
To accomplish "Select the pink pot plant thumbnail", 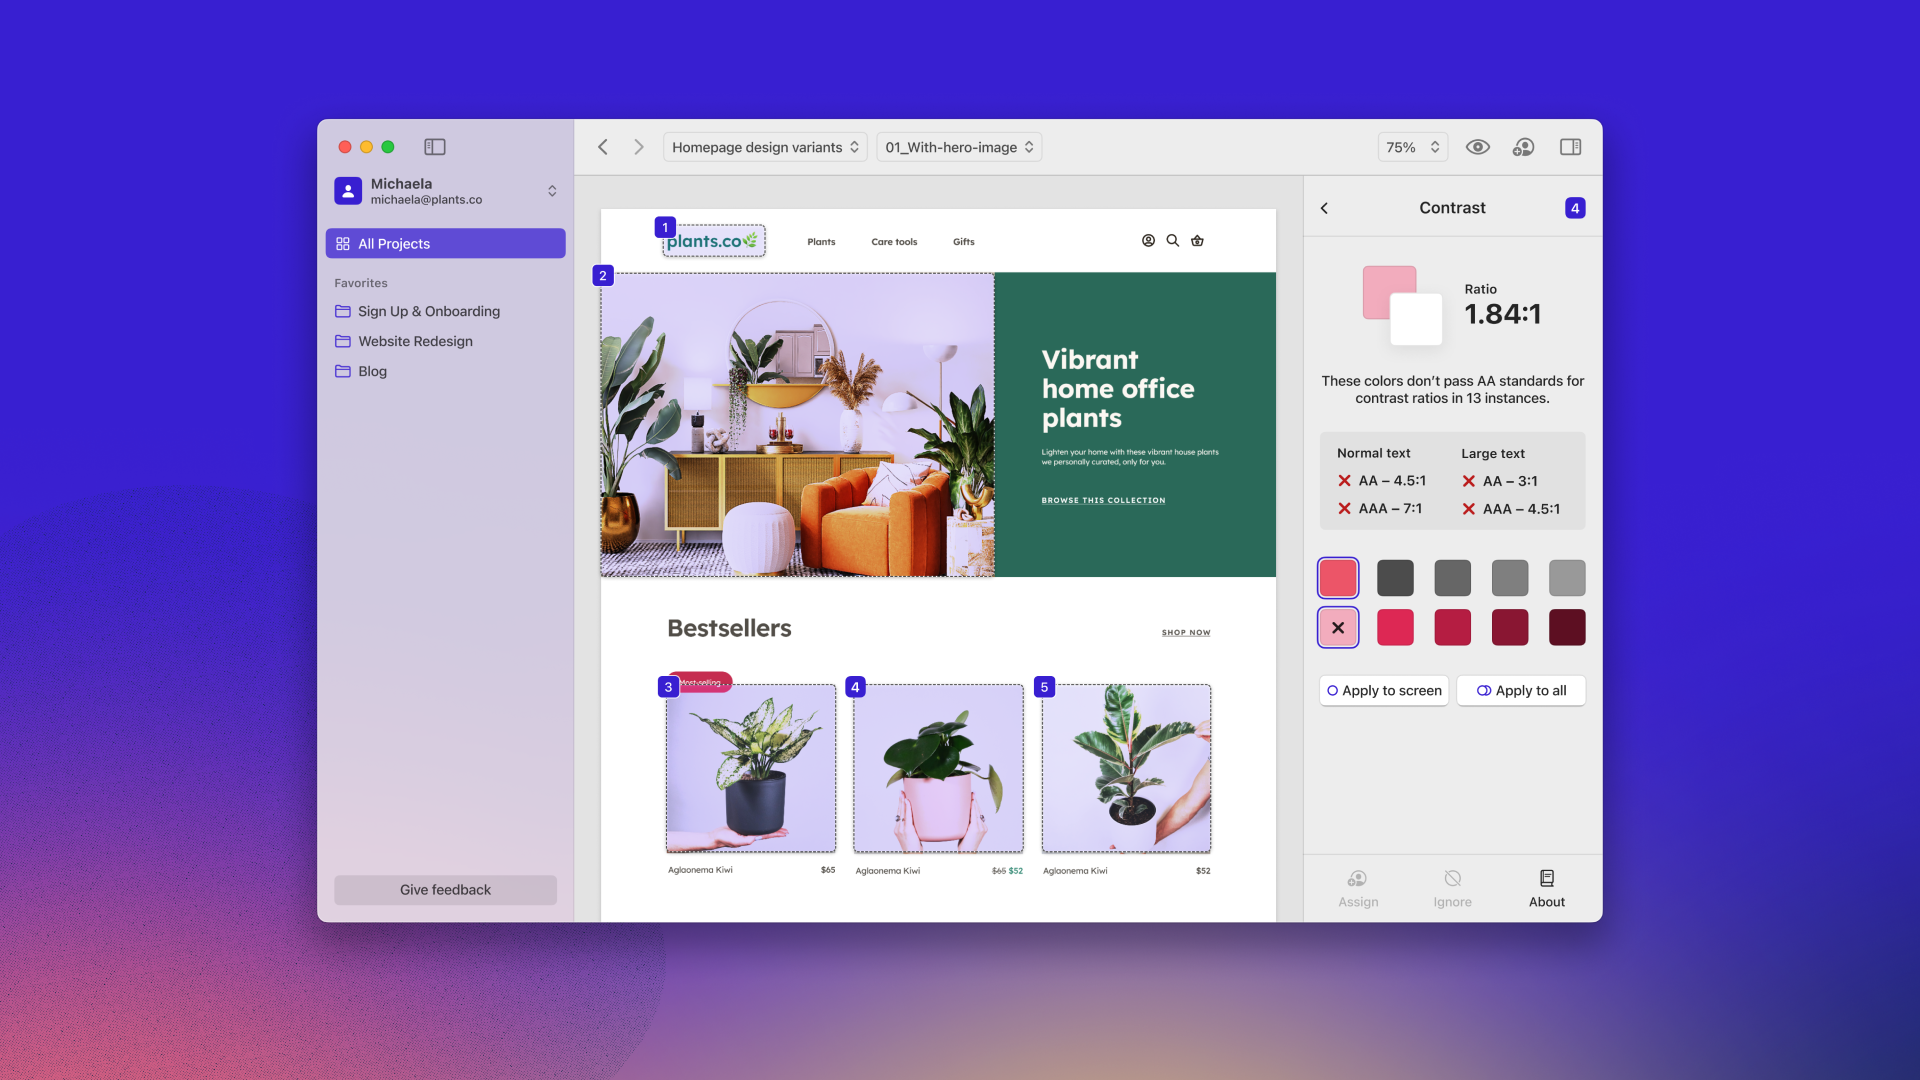I will coord(938,768).
